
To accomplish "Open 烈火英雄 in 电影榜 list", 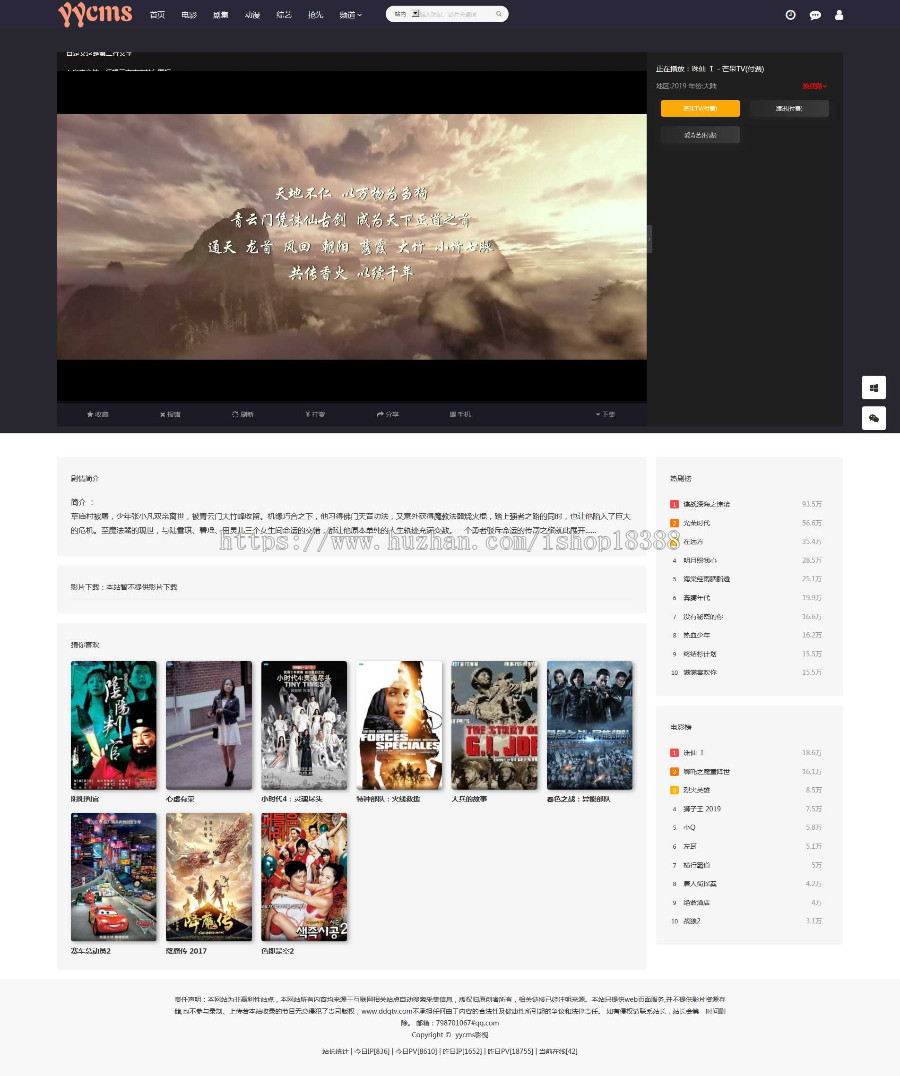I will [x=696, y=791].
